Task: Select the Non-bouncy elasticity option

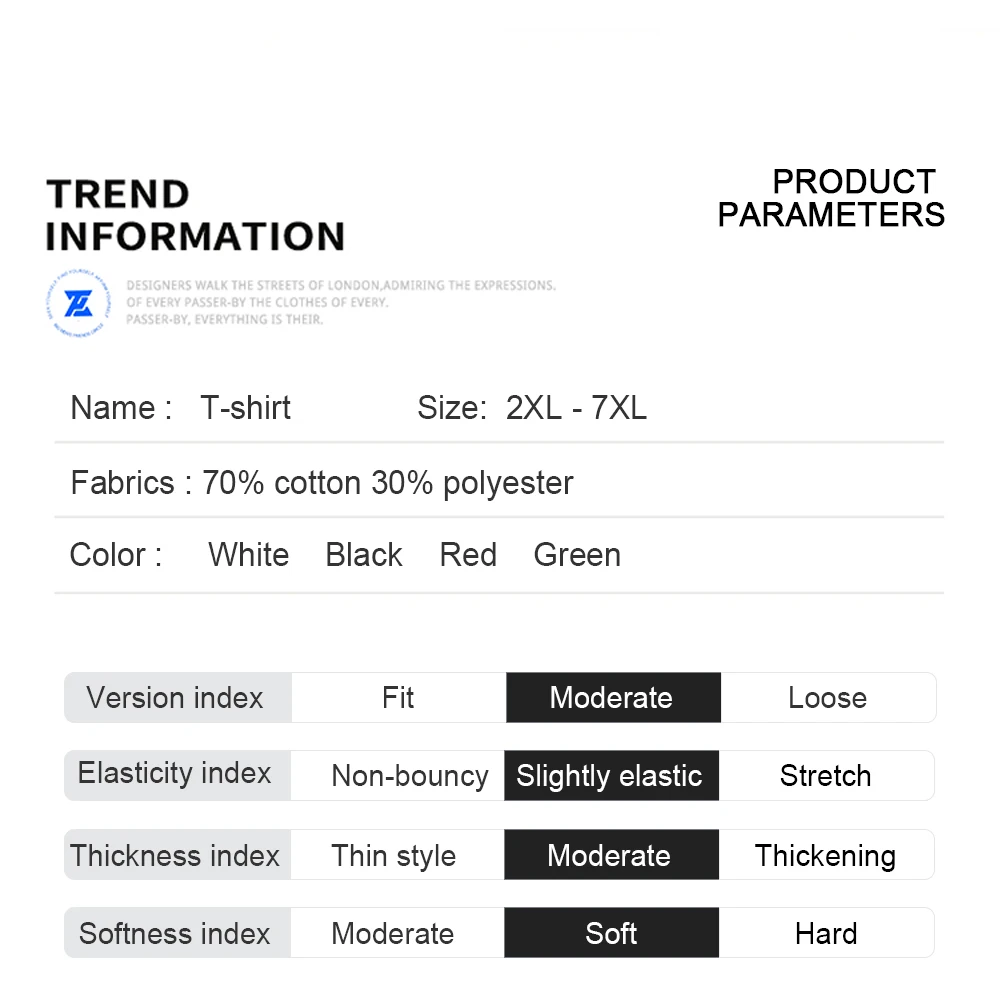Action: click(x=410, y=776)
